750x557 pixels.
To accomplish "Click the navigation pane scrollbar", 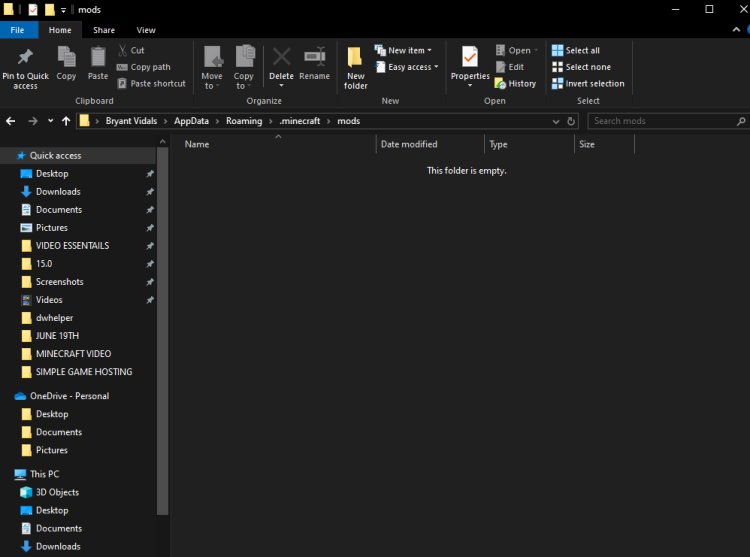I will [x=163, y=331].
